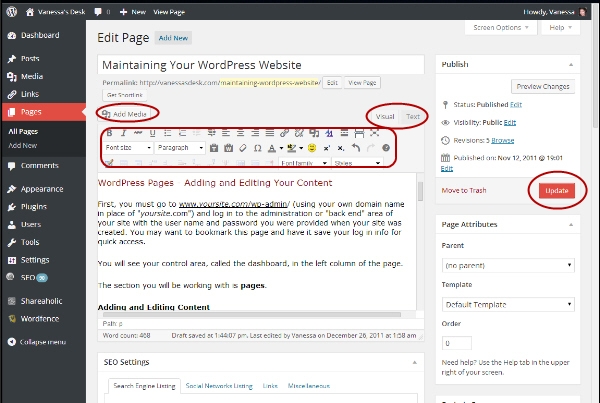The height and width of the screenshot is (403, 600).
Task: Click Add New next to Edit Page
Action: 173,38
